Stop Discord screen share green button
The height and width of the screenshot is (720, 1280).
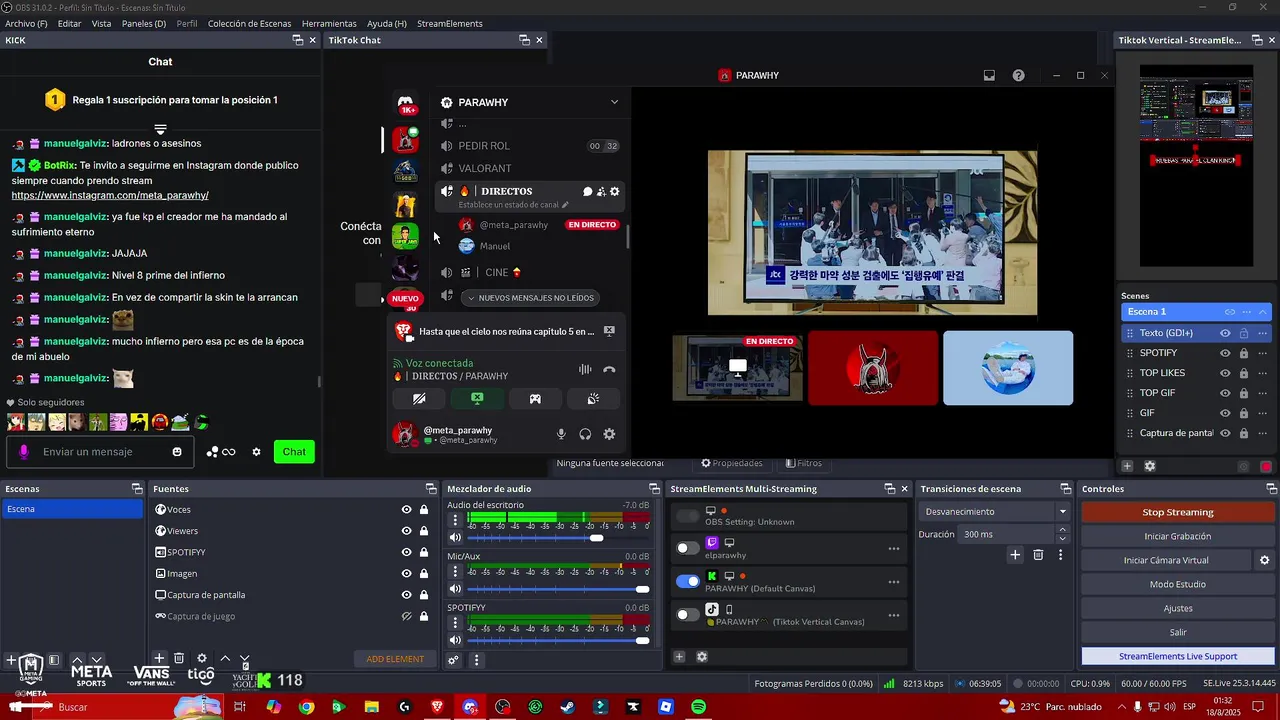477,399
